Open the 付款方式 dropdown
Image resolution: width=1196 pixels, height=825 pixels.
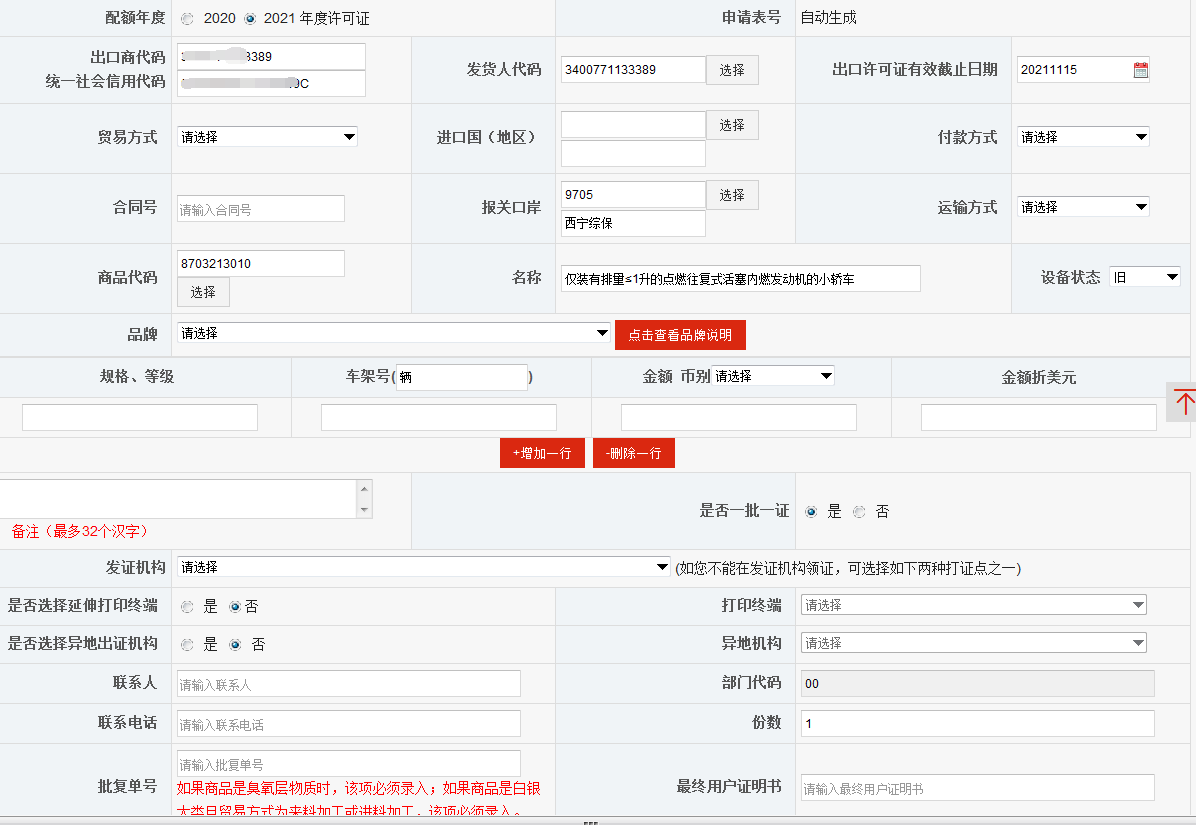(1083, 136)
